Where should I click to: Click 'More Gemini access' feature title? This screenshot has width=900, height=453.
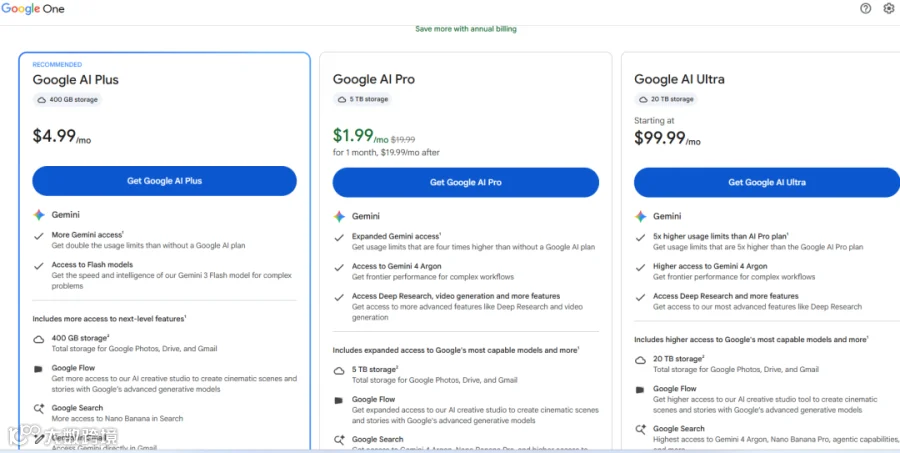pos(87,235)
